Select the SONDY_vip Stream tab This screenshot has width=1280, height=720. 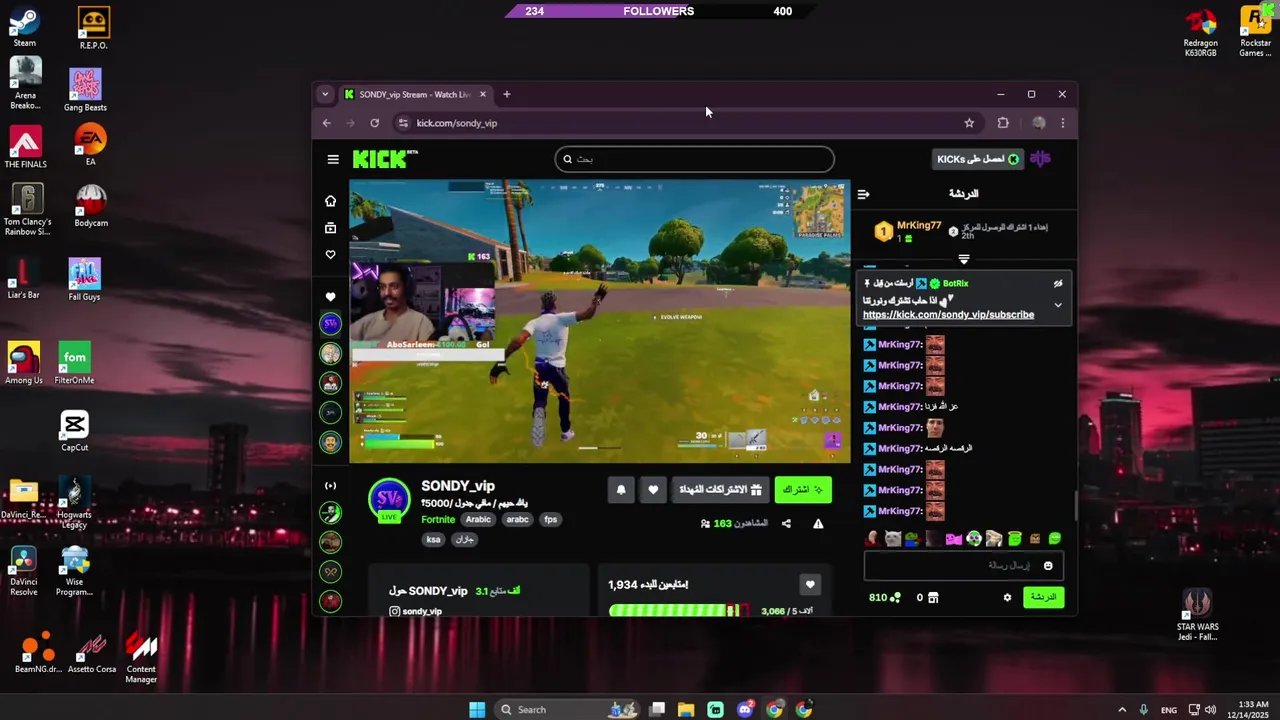tap(415, 94)
